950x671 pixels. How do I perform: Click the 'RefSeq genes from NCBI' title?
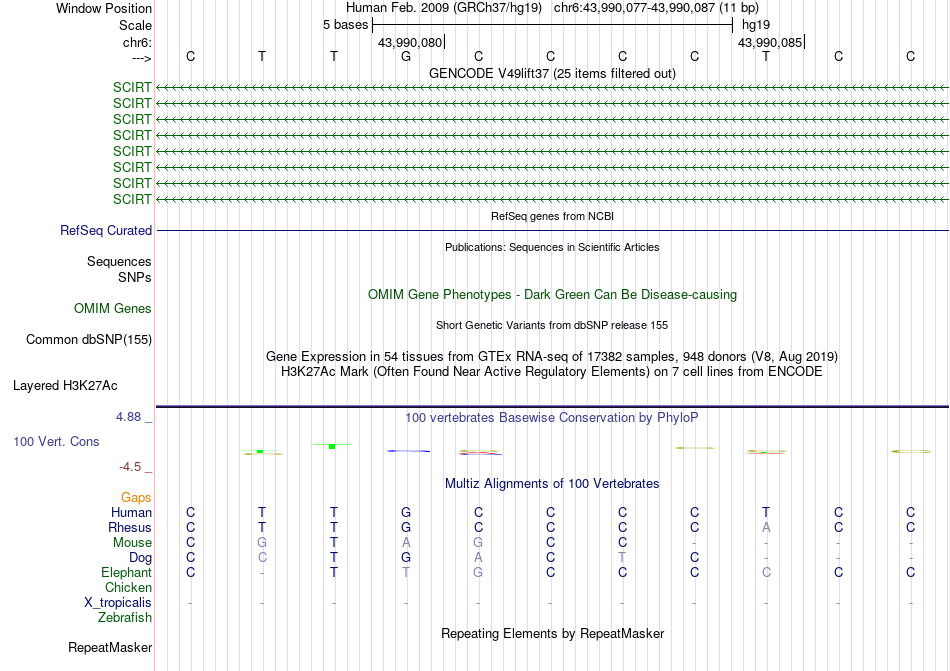(x=552, y=216)
